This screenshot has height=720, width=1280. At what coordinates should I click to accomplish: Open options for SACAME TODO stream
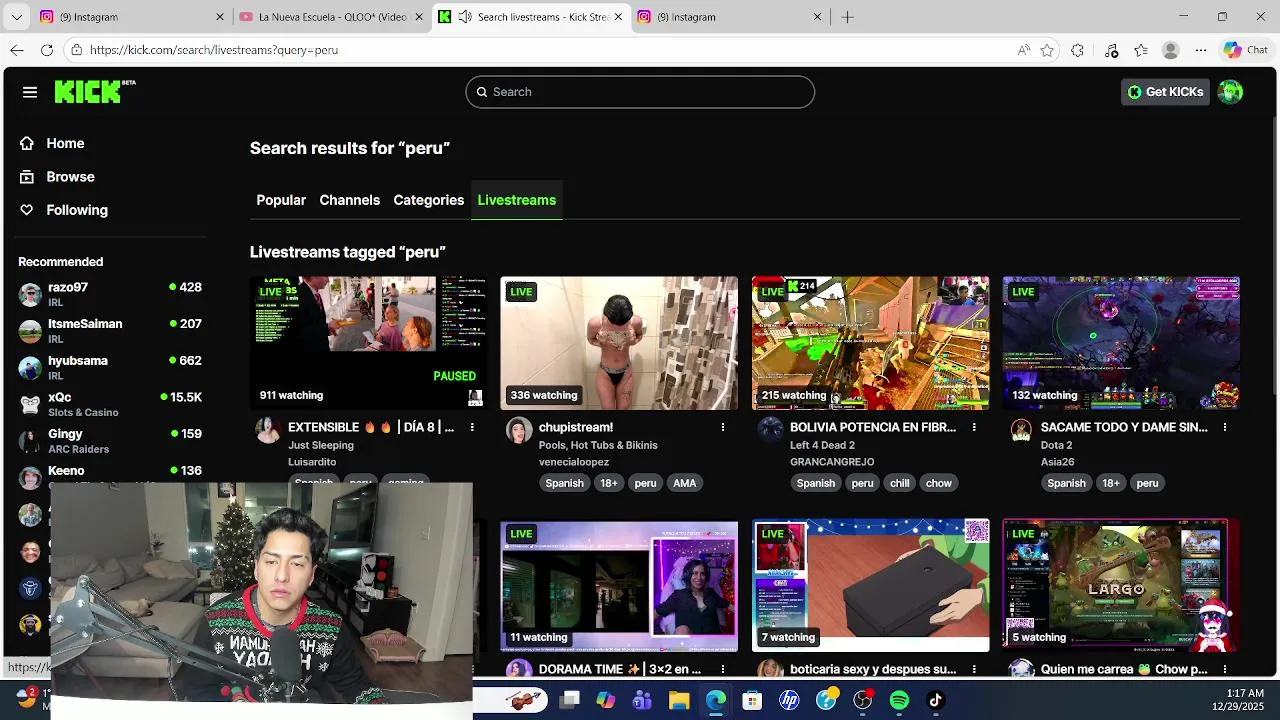click(1225, 427)
